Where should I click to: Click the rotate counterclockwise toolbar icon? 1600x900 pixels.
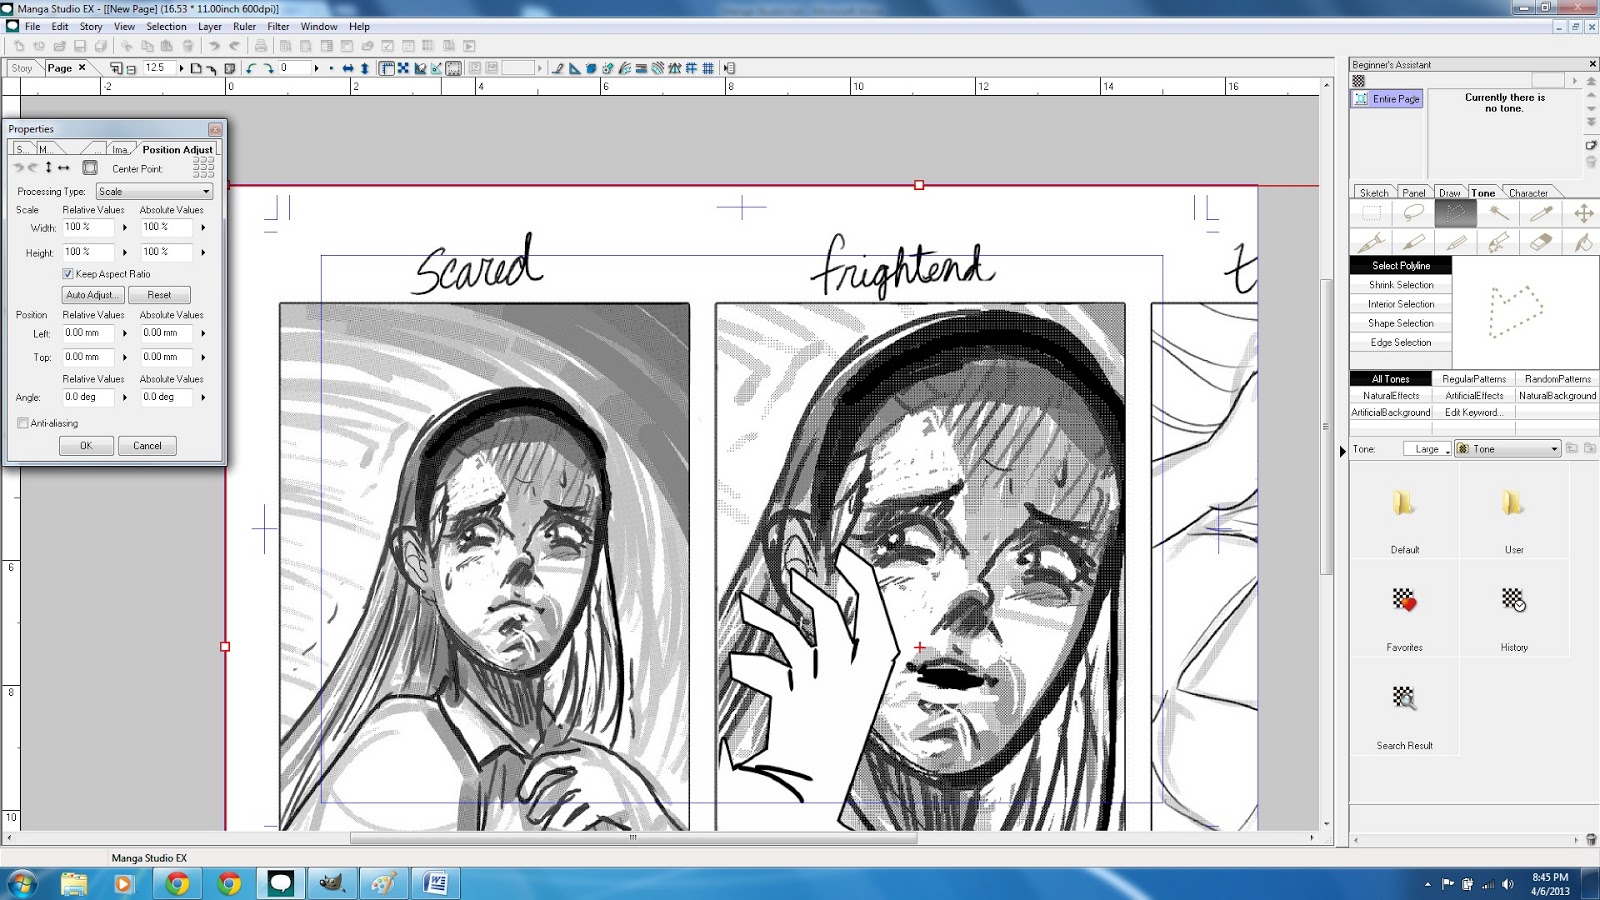tap(251, 68)
